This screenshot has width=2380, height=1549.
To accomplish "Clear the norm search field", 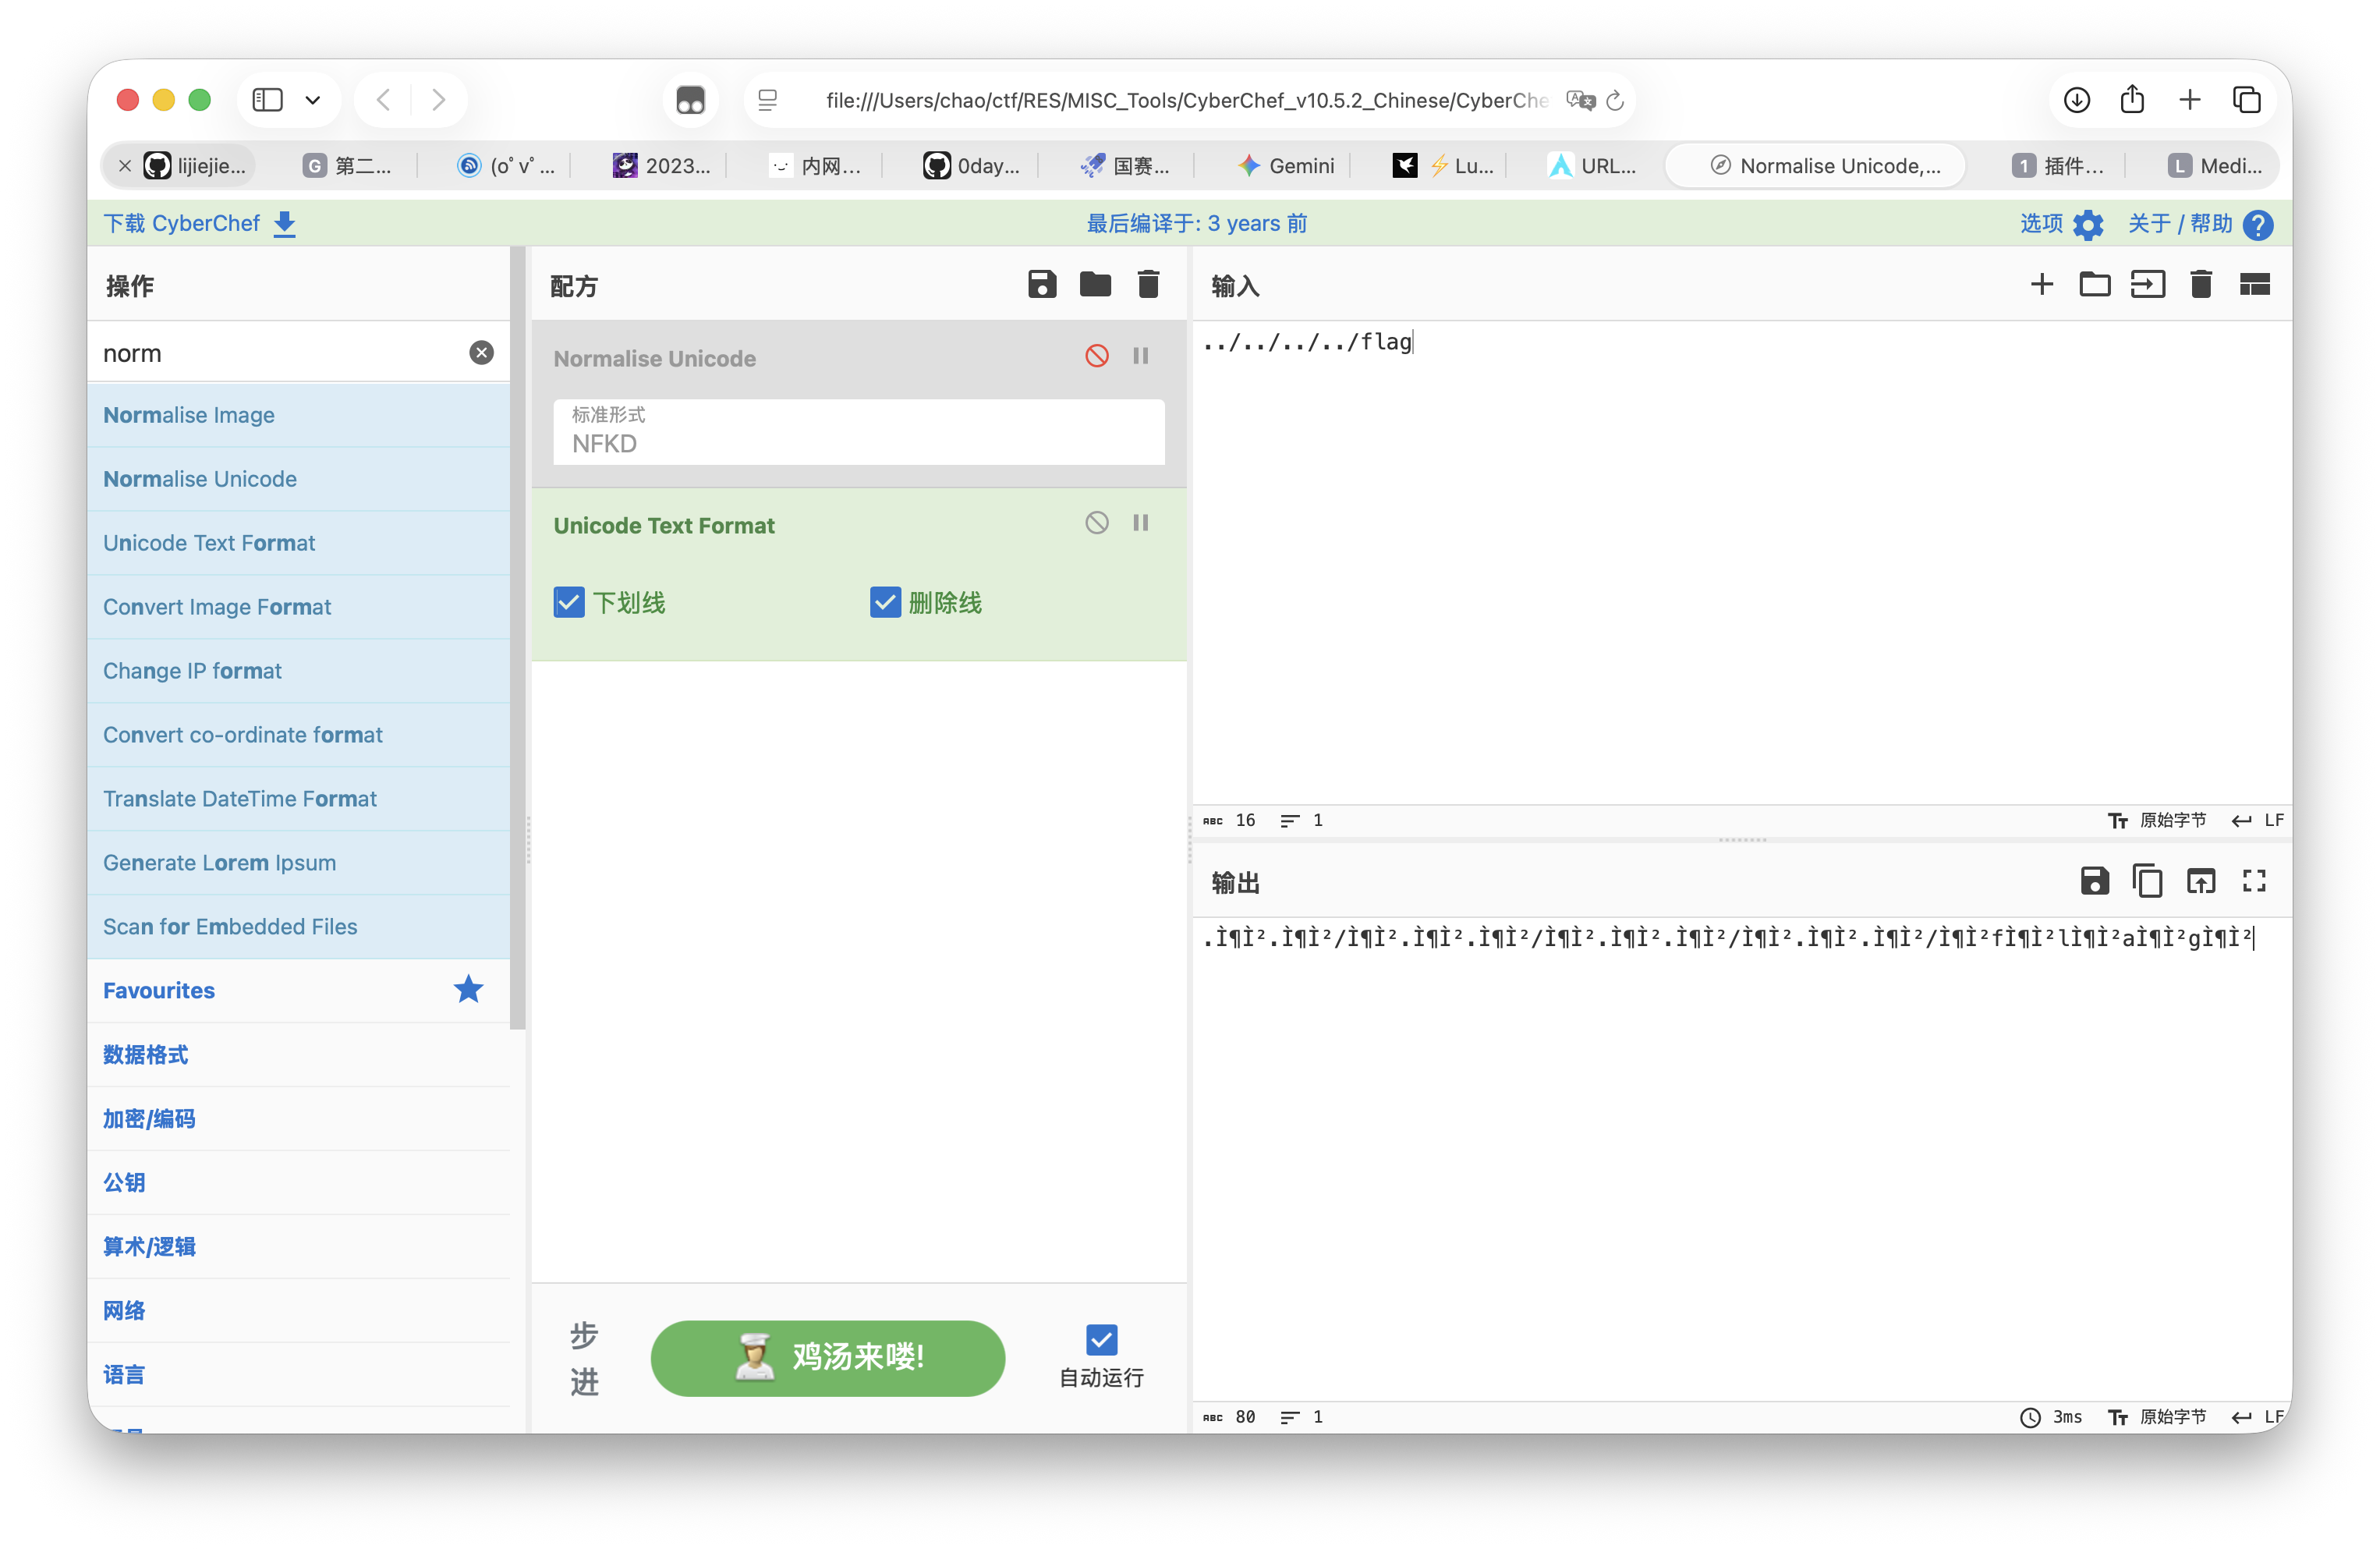I will 481,353.
